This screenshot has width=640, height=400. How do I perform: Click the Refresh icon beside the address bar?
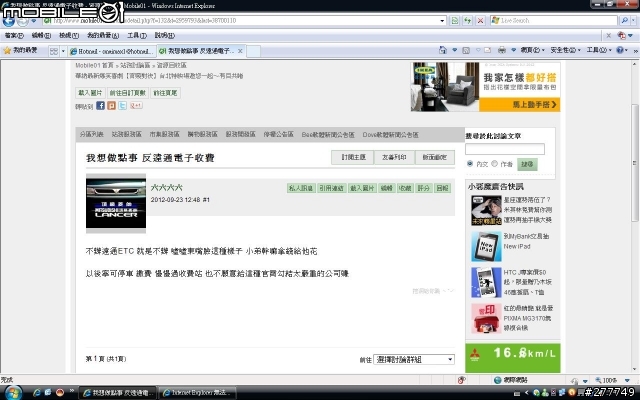point(468,20)
